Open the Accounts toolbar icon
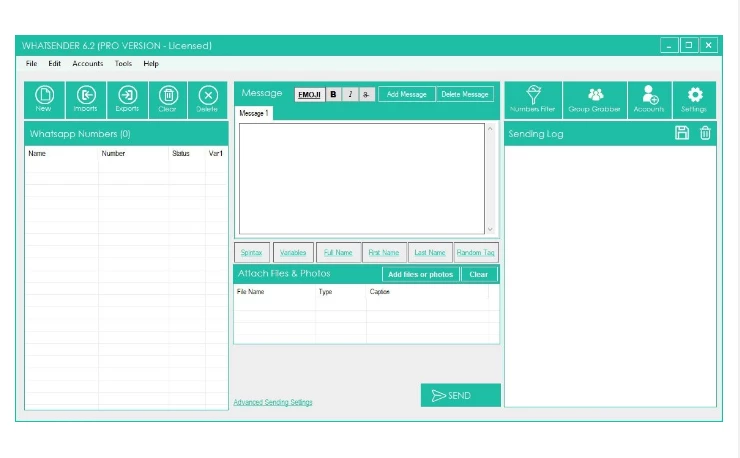Screen dimensions: 740x458 (x=649, y=100)
